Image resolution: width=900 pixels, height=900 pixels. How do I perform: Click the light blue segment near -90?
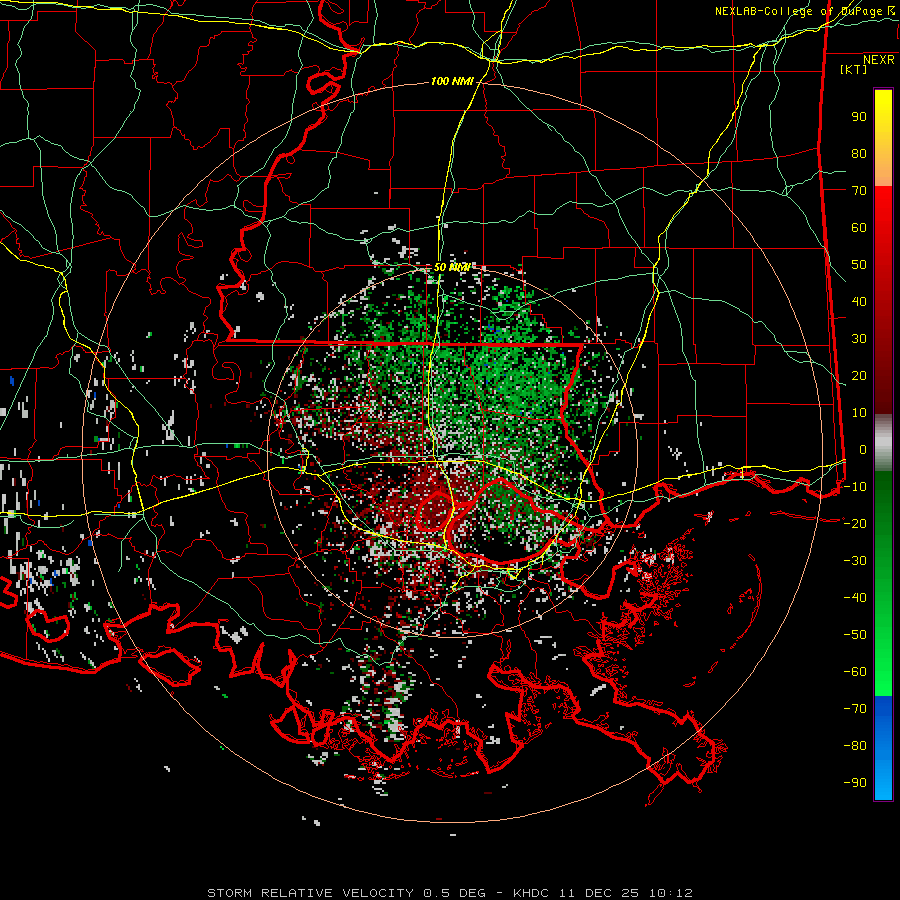(x=883, y=781)
